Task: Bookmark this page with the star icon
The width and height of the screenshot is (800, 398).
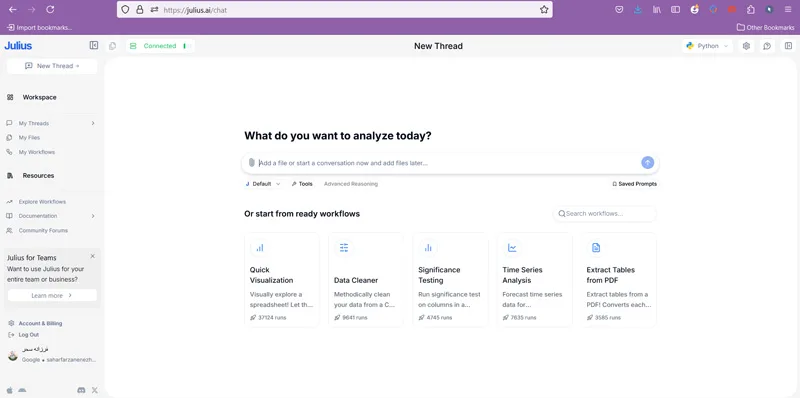Action: (544, 10)
